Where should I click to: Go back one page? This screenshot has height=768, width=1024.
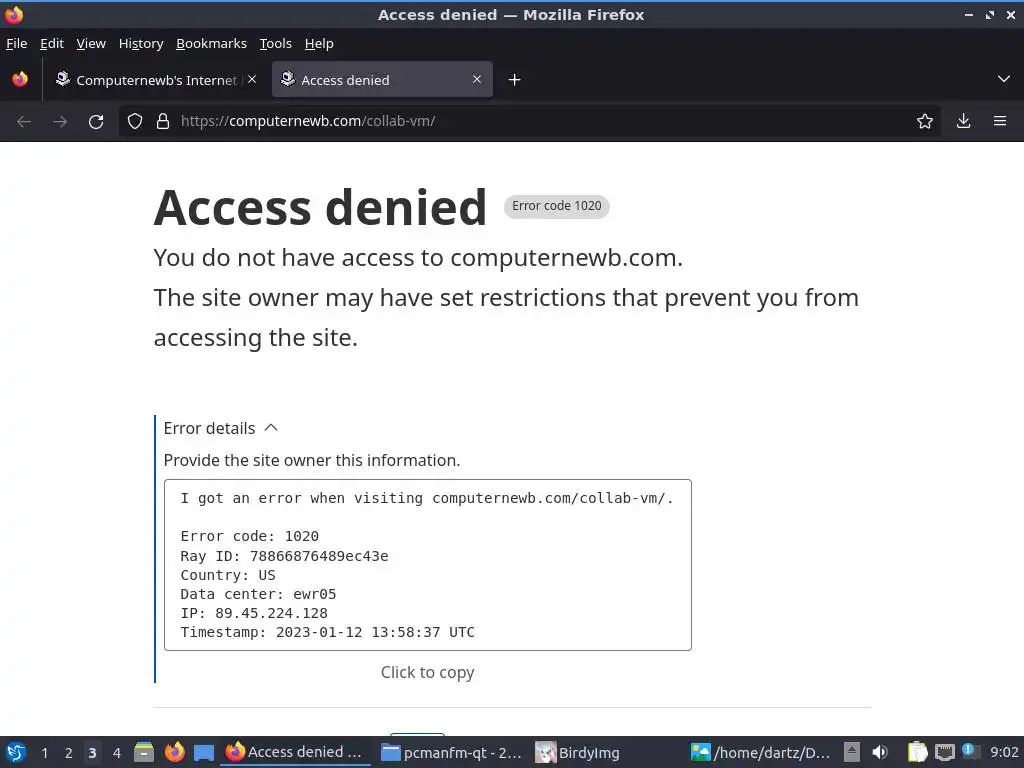tap(24, 121)
